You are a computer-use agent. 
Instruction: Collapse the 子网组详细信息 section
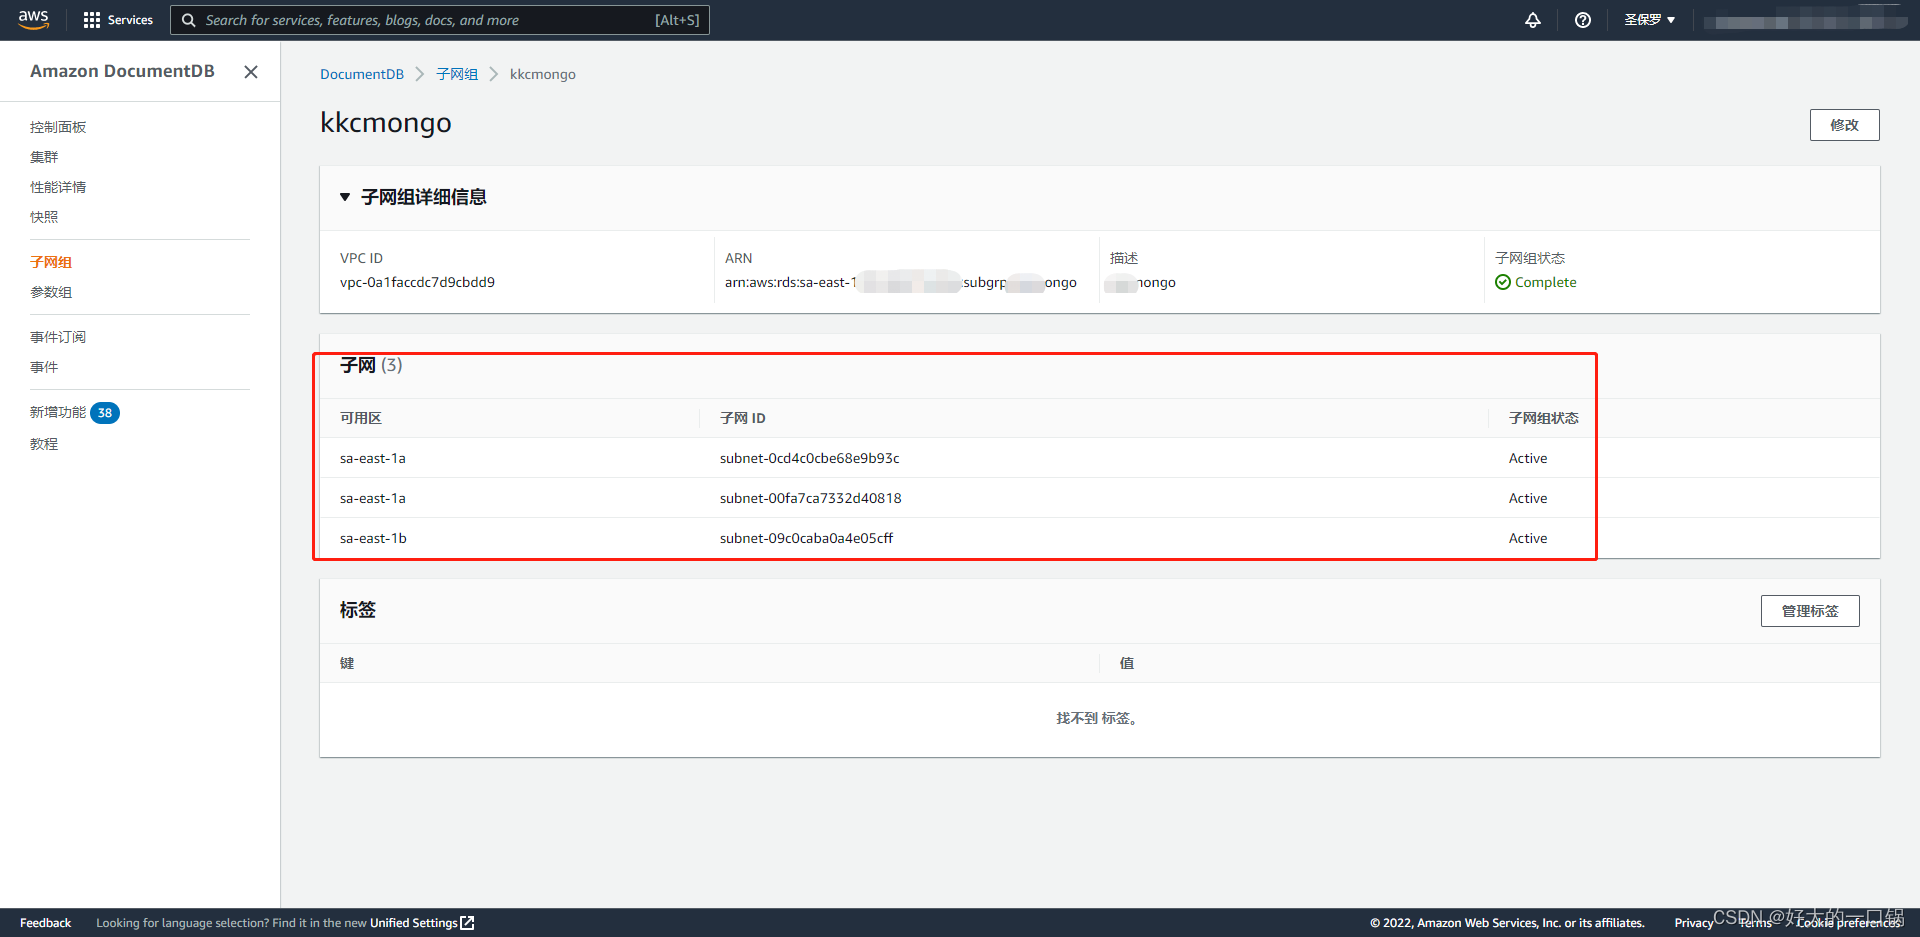(x=345, y=197)
